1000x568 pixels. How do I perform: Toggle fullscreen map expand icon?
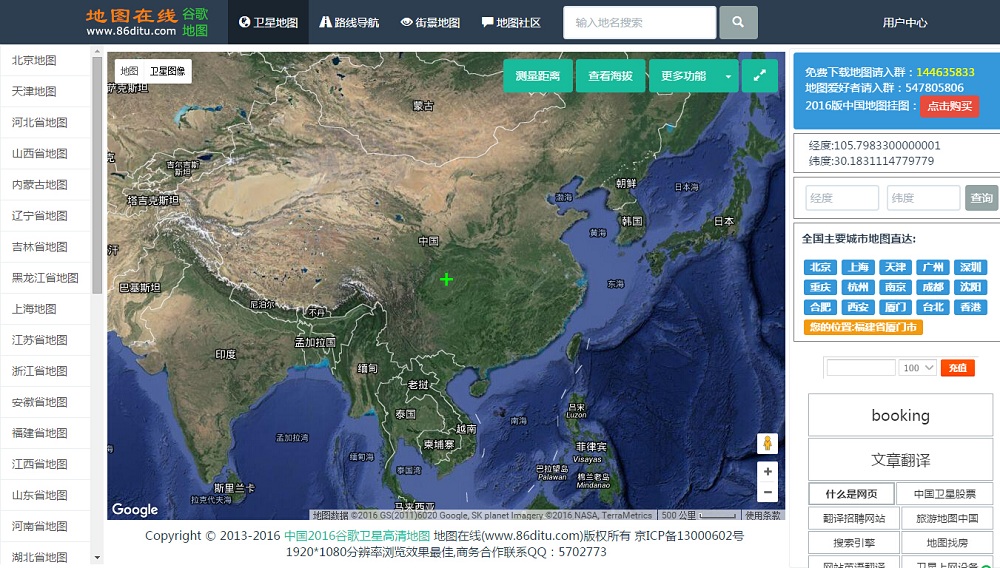click(x=759, y=76)
